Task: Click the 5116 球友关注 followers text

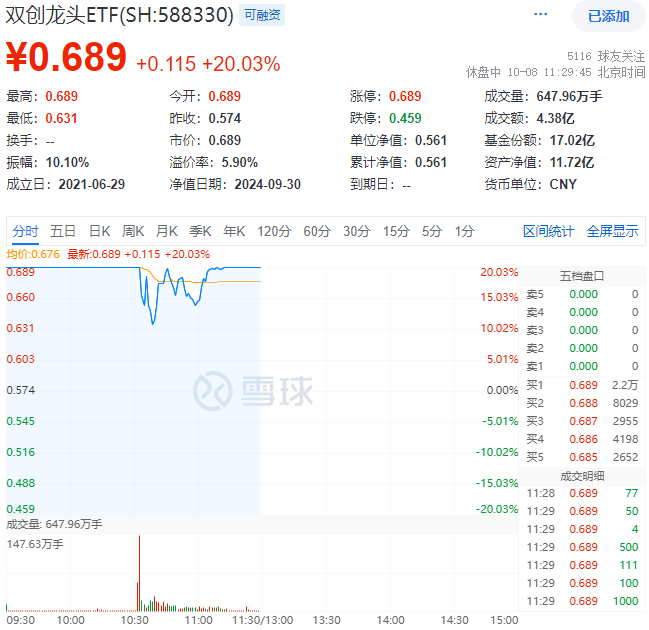Action: [606, 56]
